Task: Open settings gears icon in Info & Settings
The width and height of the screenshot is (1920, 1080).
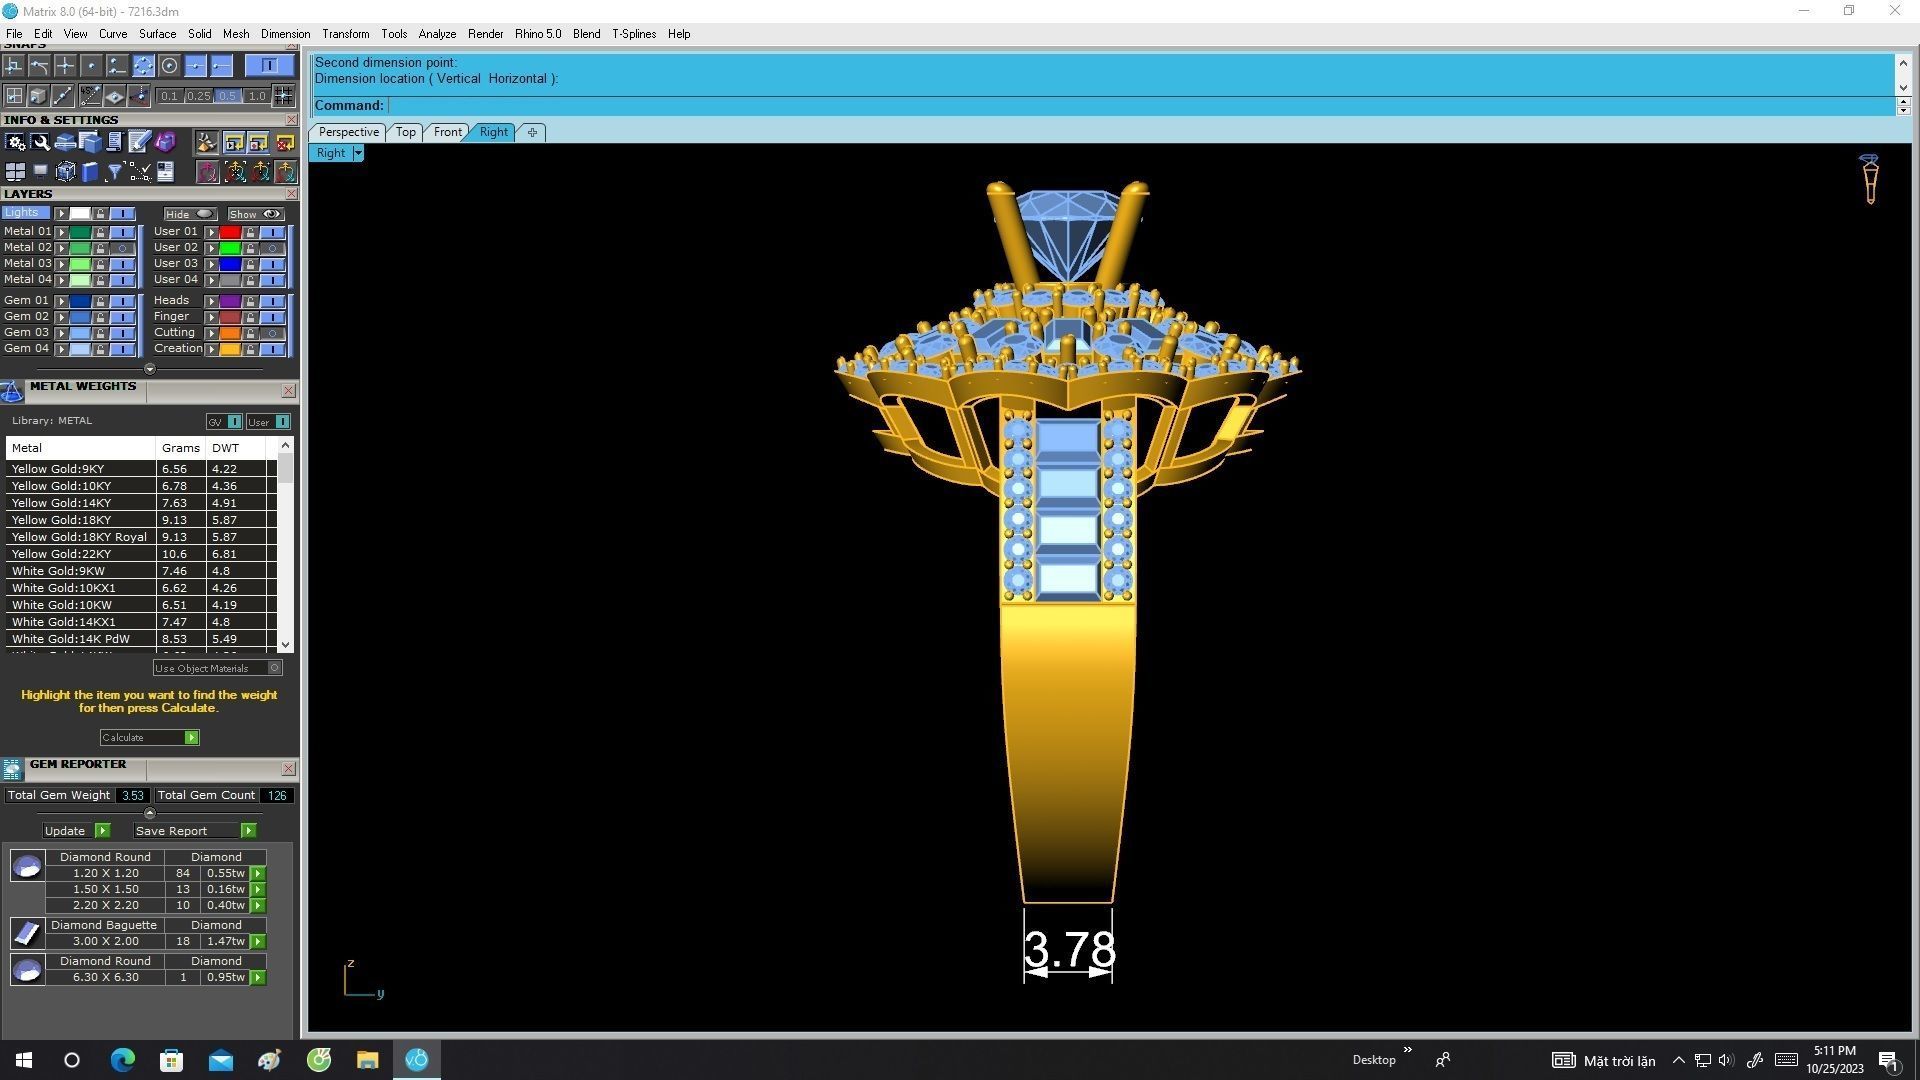Action: pyautogui.click(x=15, y=142)
